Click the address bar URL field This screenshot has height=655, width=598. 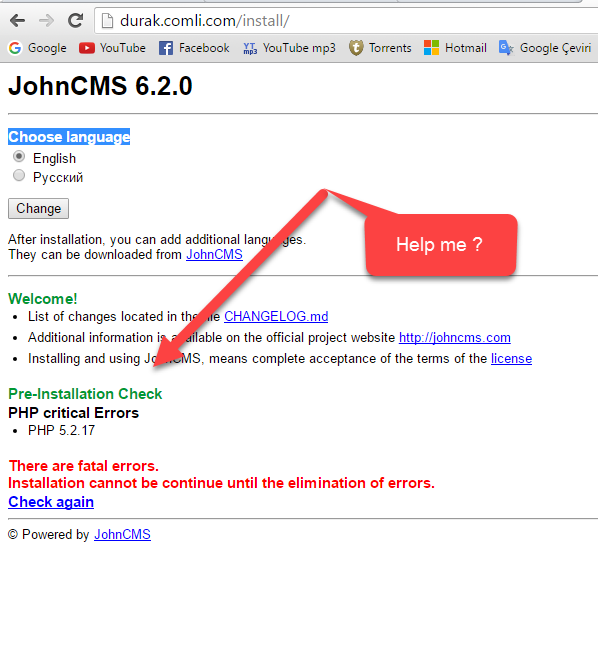tap(347, 20)
